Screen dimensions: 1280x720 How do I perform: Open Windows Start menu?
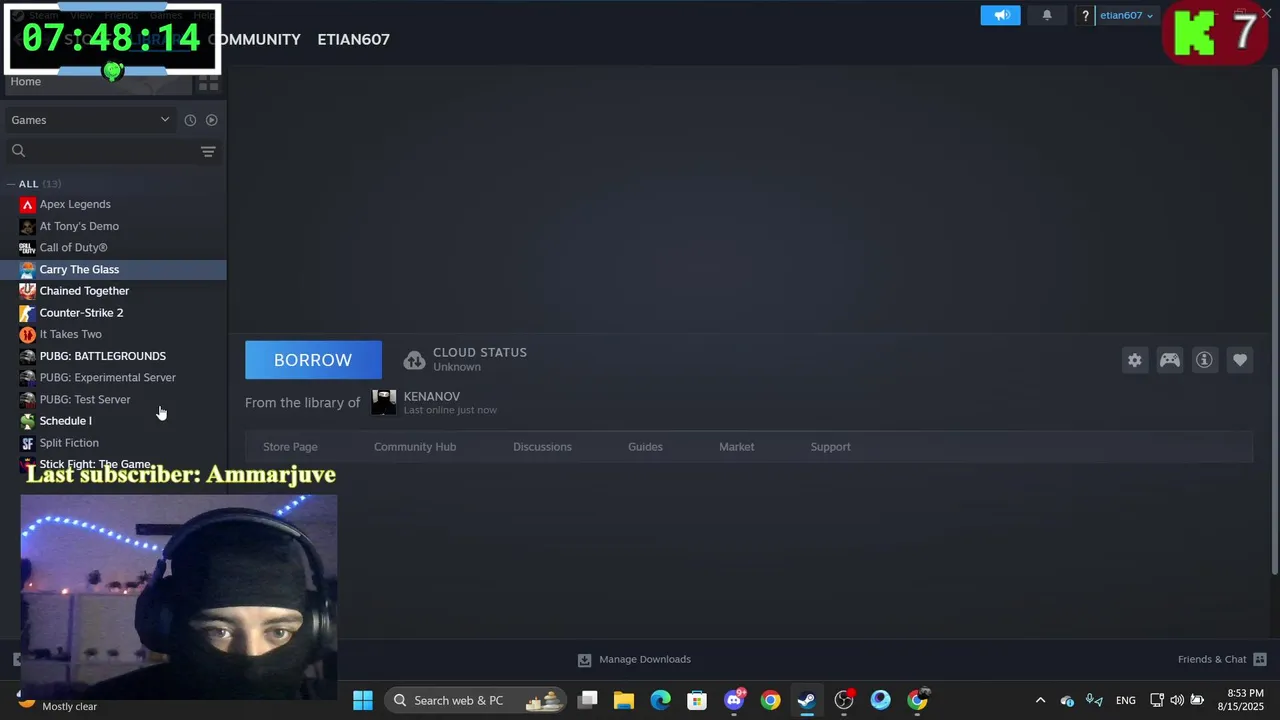click(x=363, y=700)
